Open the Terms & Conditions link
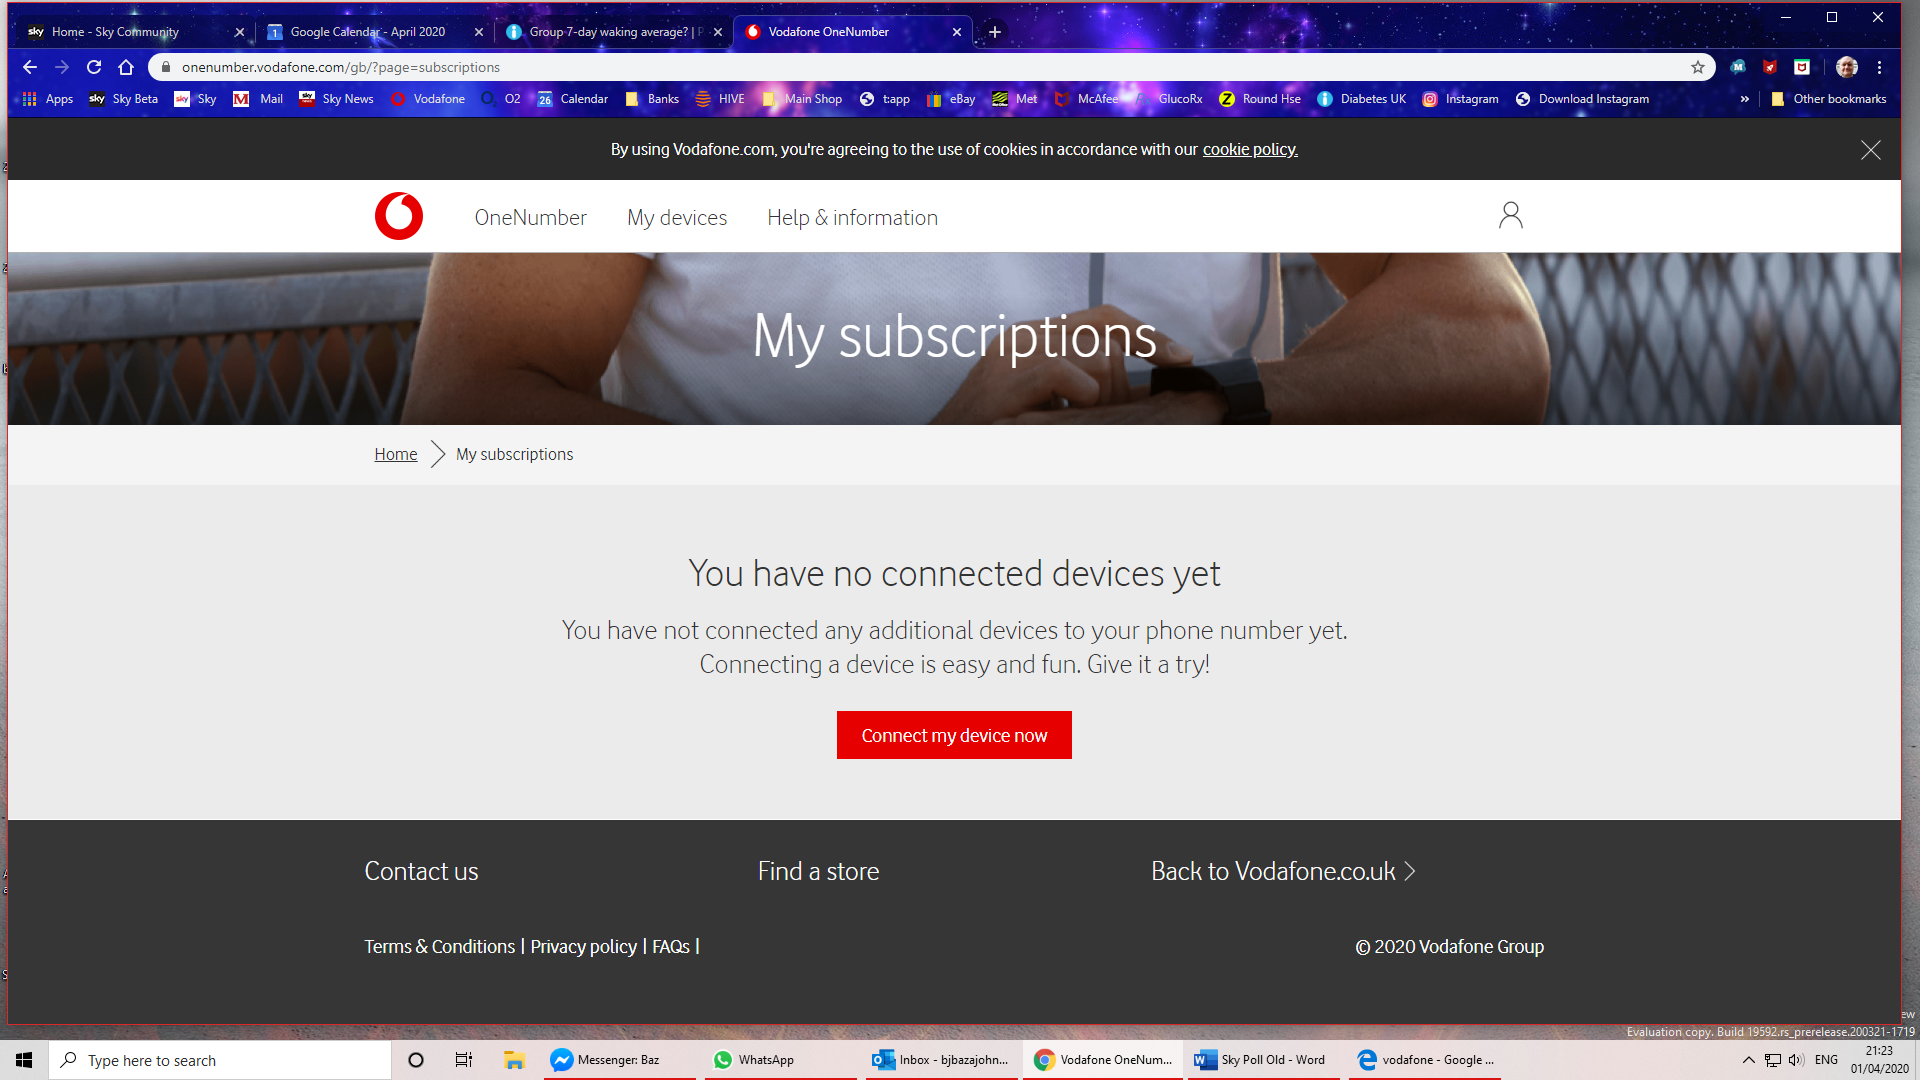The width and height of the screenshot is (1920, 1080). [x=439, y=946]
